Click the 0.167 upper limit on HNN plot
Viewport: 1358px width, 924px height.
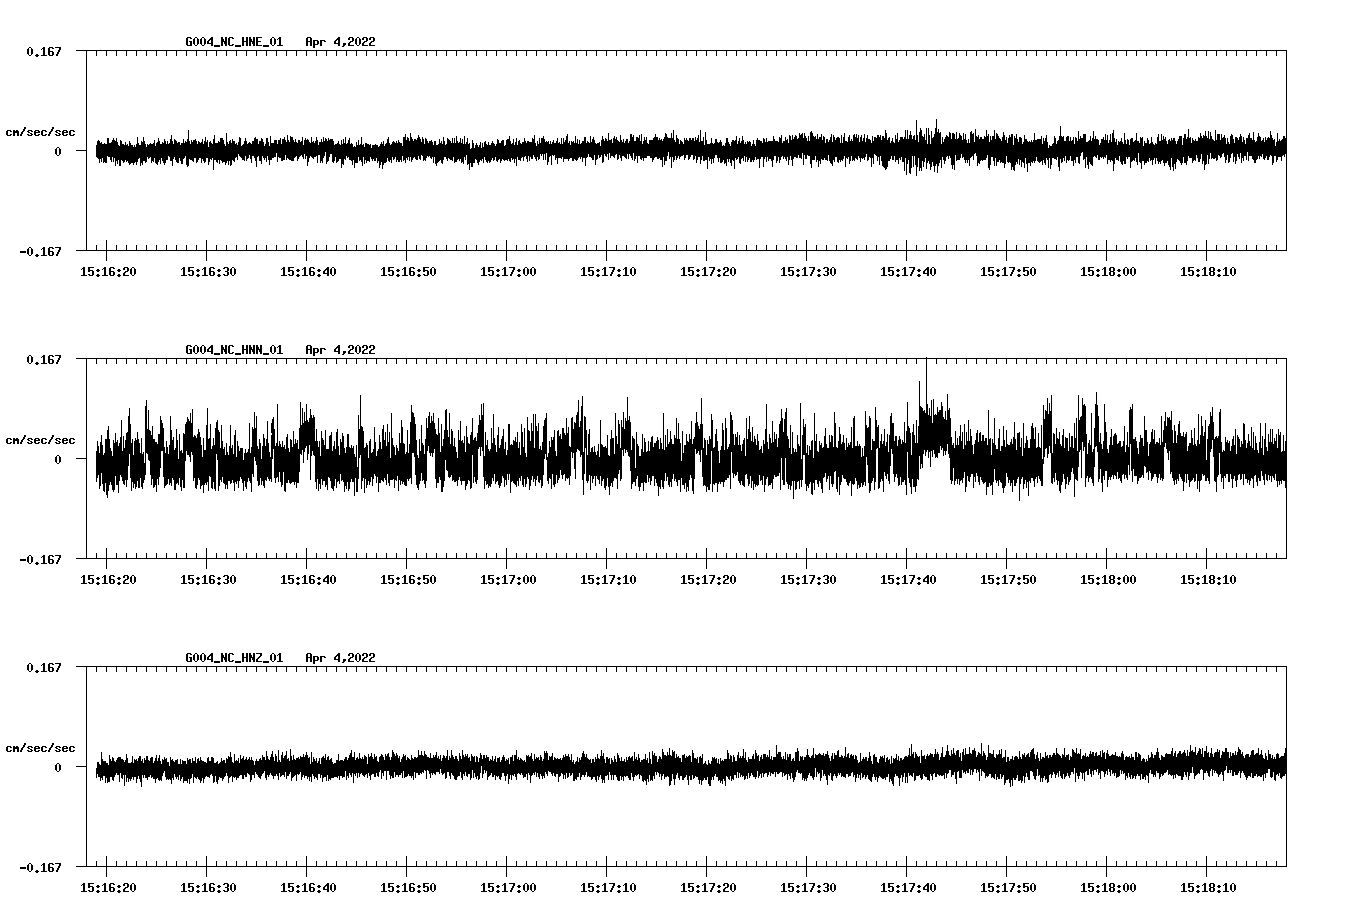coord(43,359)
